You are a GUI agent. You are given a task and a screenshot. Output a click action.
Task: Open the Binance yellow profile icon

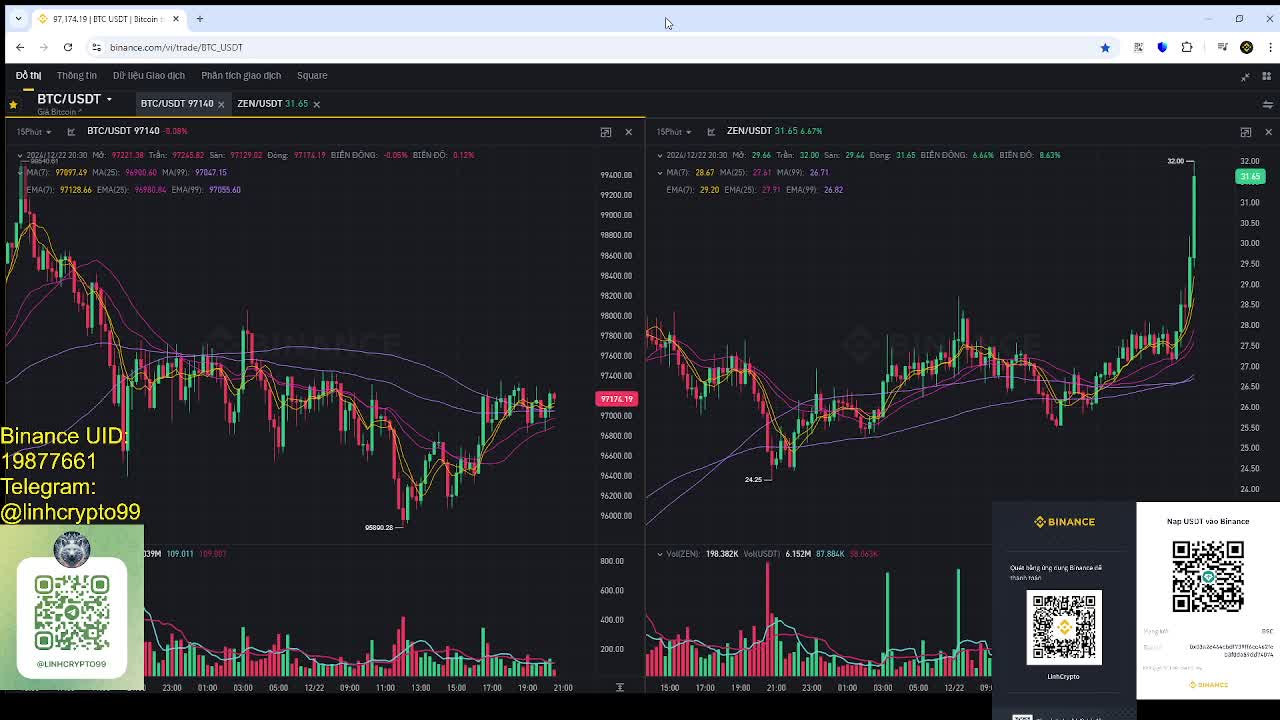click(1246, 47)
